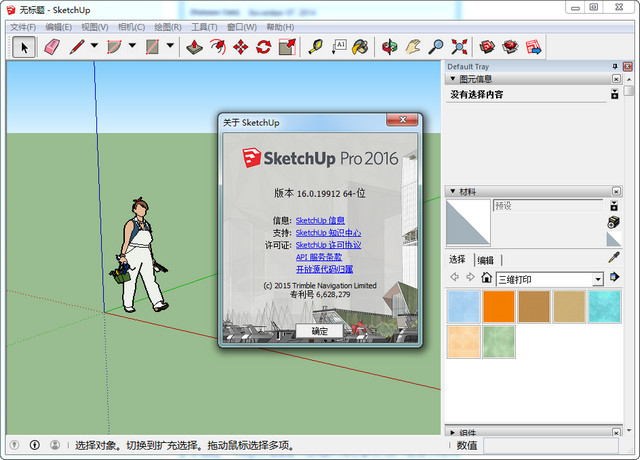Screen dimensions: 640x460
Task: Open the 三维打印 materials dropdown
Action: click(x=597, y=279)
